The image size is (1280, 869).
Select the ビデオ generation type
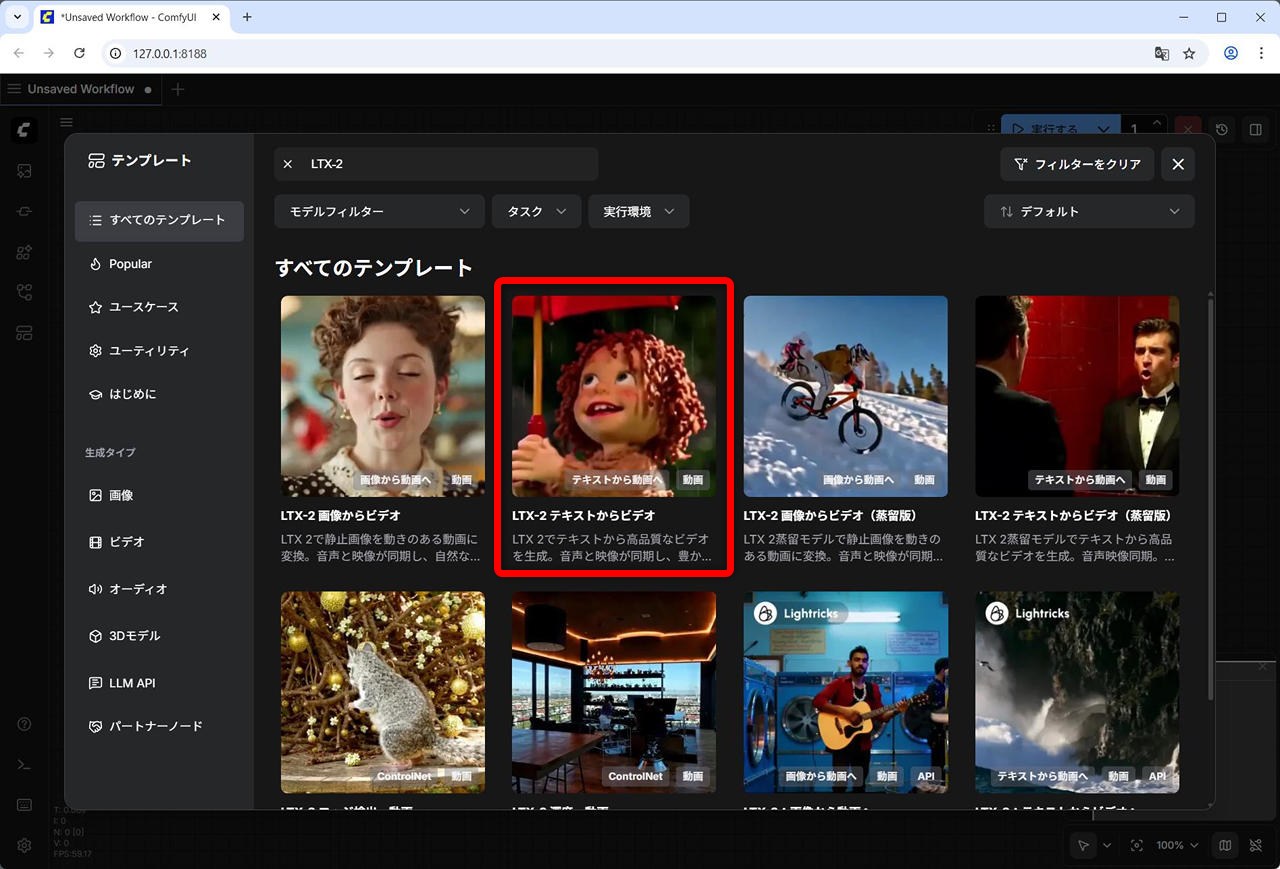point(127,542)
